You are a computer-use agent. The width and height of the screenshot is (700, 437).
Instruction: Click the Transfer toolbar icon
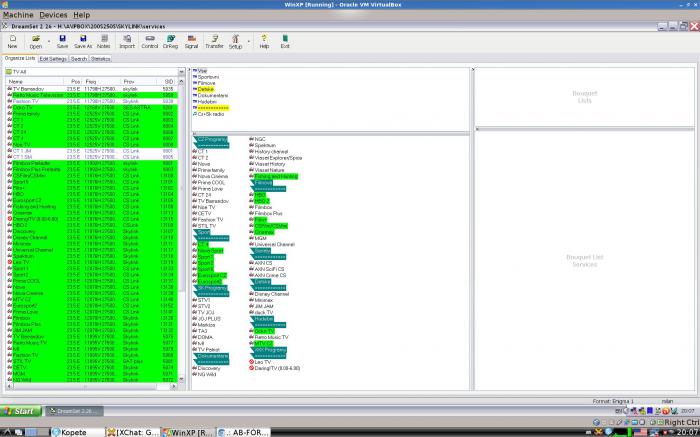pos(214,42)
